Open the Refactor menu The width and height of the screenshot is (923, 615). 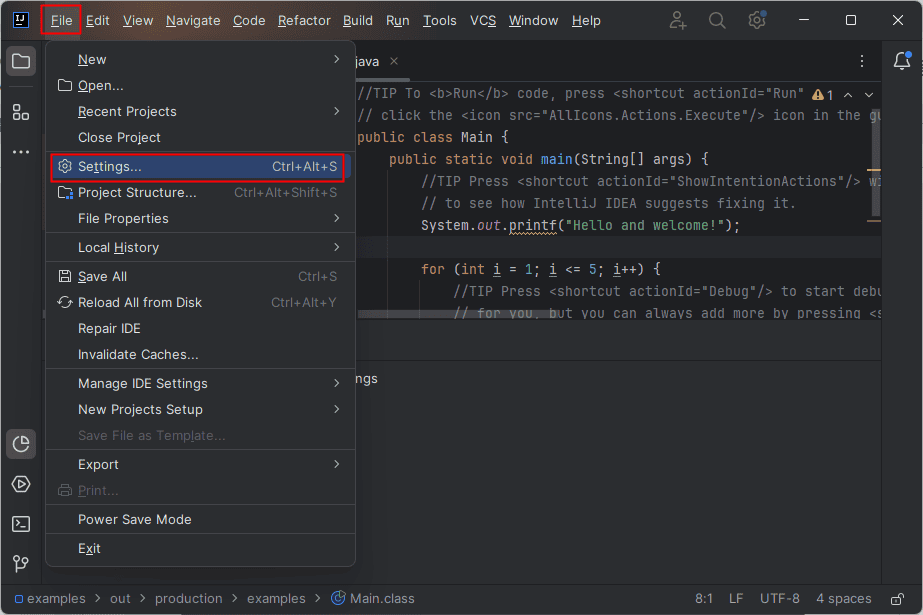coord(304,21)
